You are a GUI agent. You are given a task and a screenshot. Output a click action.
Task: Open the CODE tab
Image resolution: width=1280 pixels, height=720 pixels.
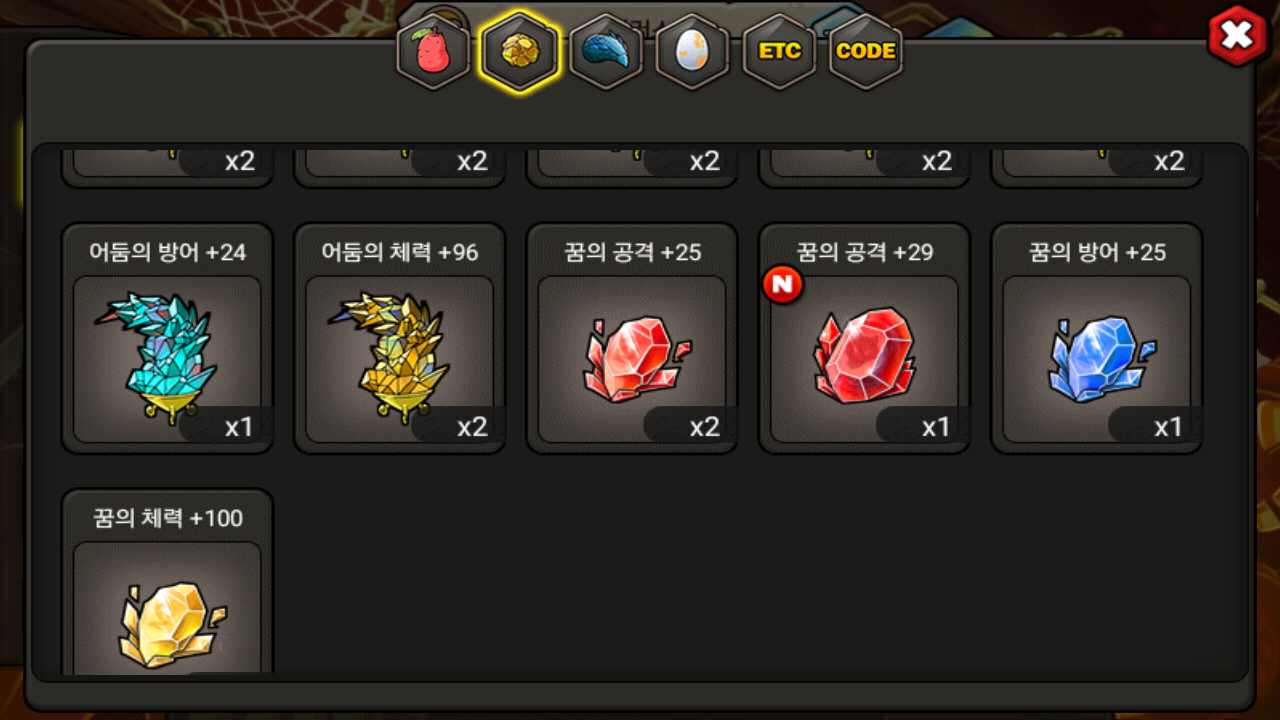click(x=866, y=52)
